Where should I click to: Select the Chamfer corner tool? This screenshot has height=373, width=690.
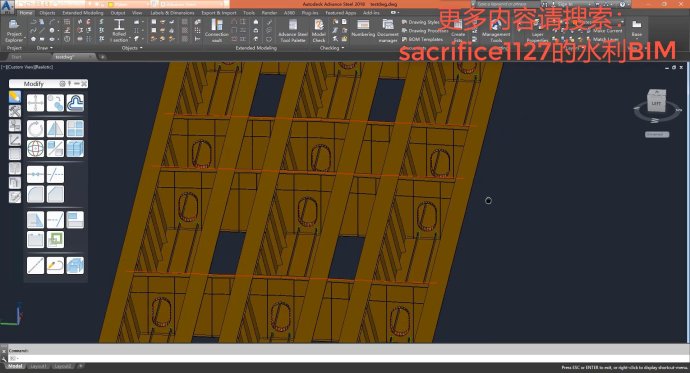tap(55, 194)
